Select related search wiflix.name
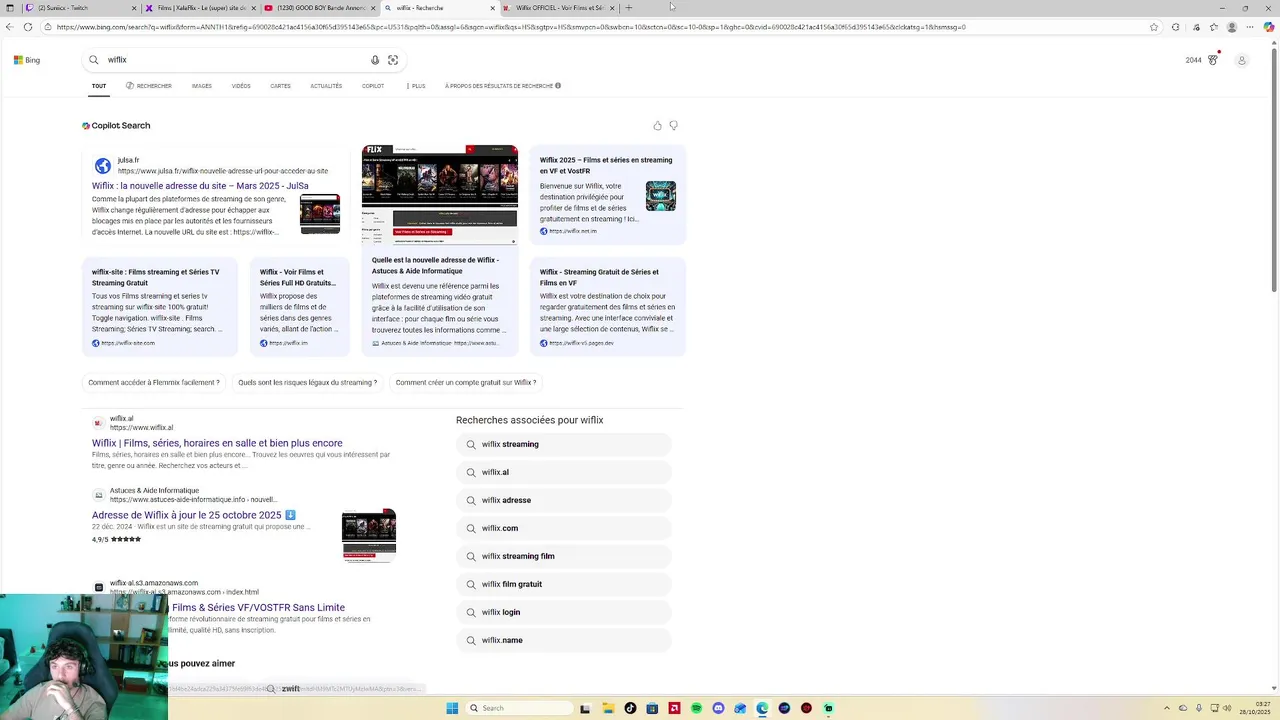Image resolution: width=1280 pixels, height=720 pixels. click(x=564, y=640)
